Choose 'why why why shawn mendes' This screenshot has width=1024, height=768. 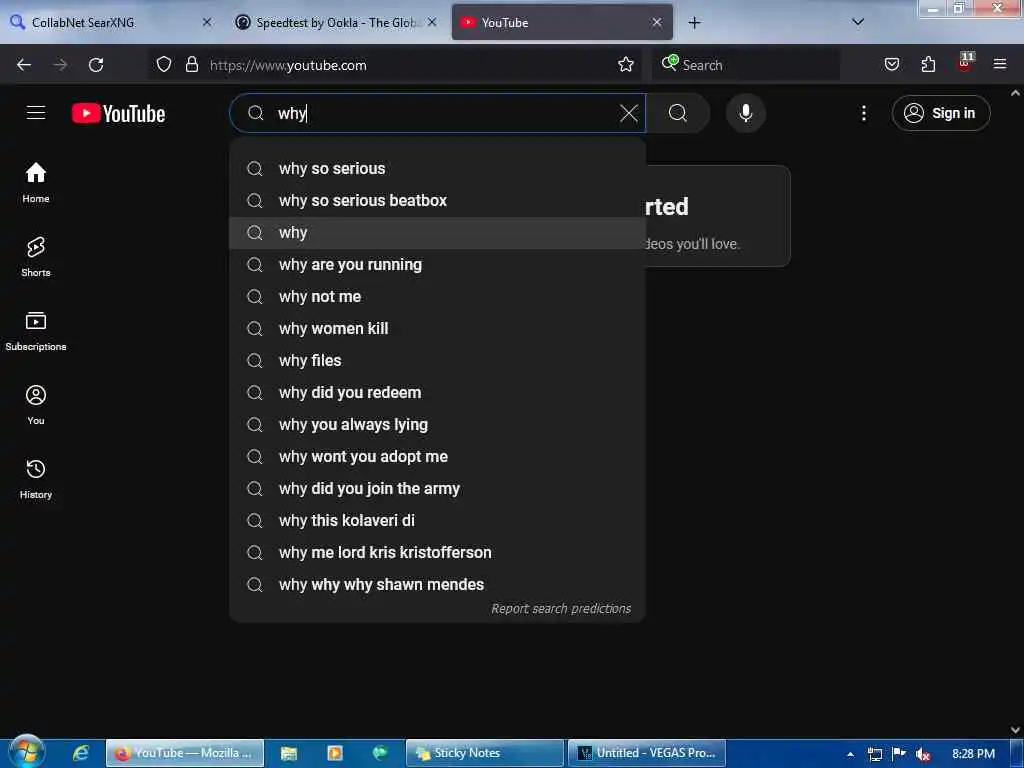coord(438,584)
